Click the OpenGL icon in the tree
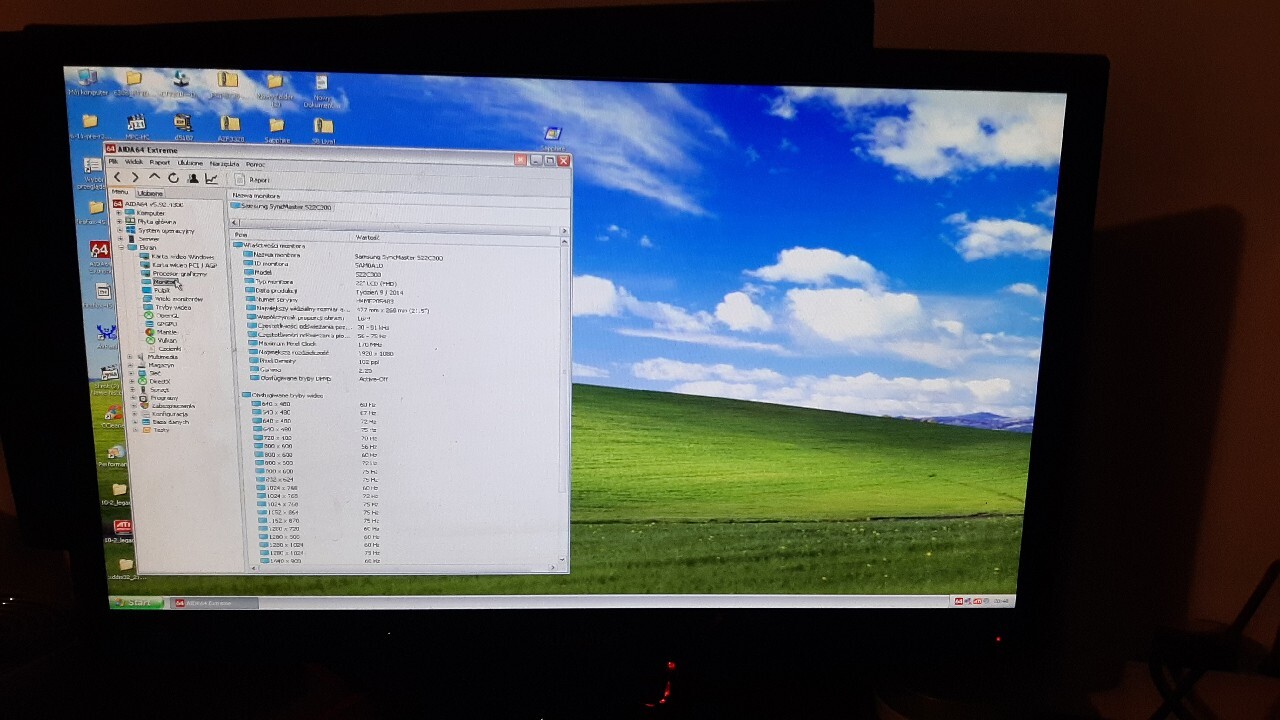The width and height of the screenshot is (1280, 720). 148,316
